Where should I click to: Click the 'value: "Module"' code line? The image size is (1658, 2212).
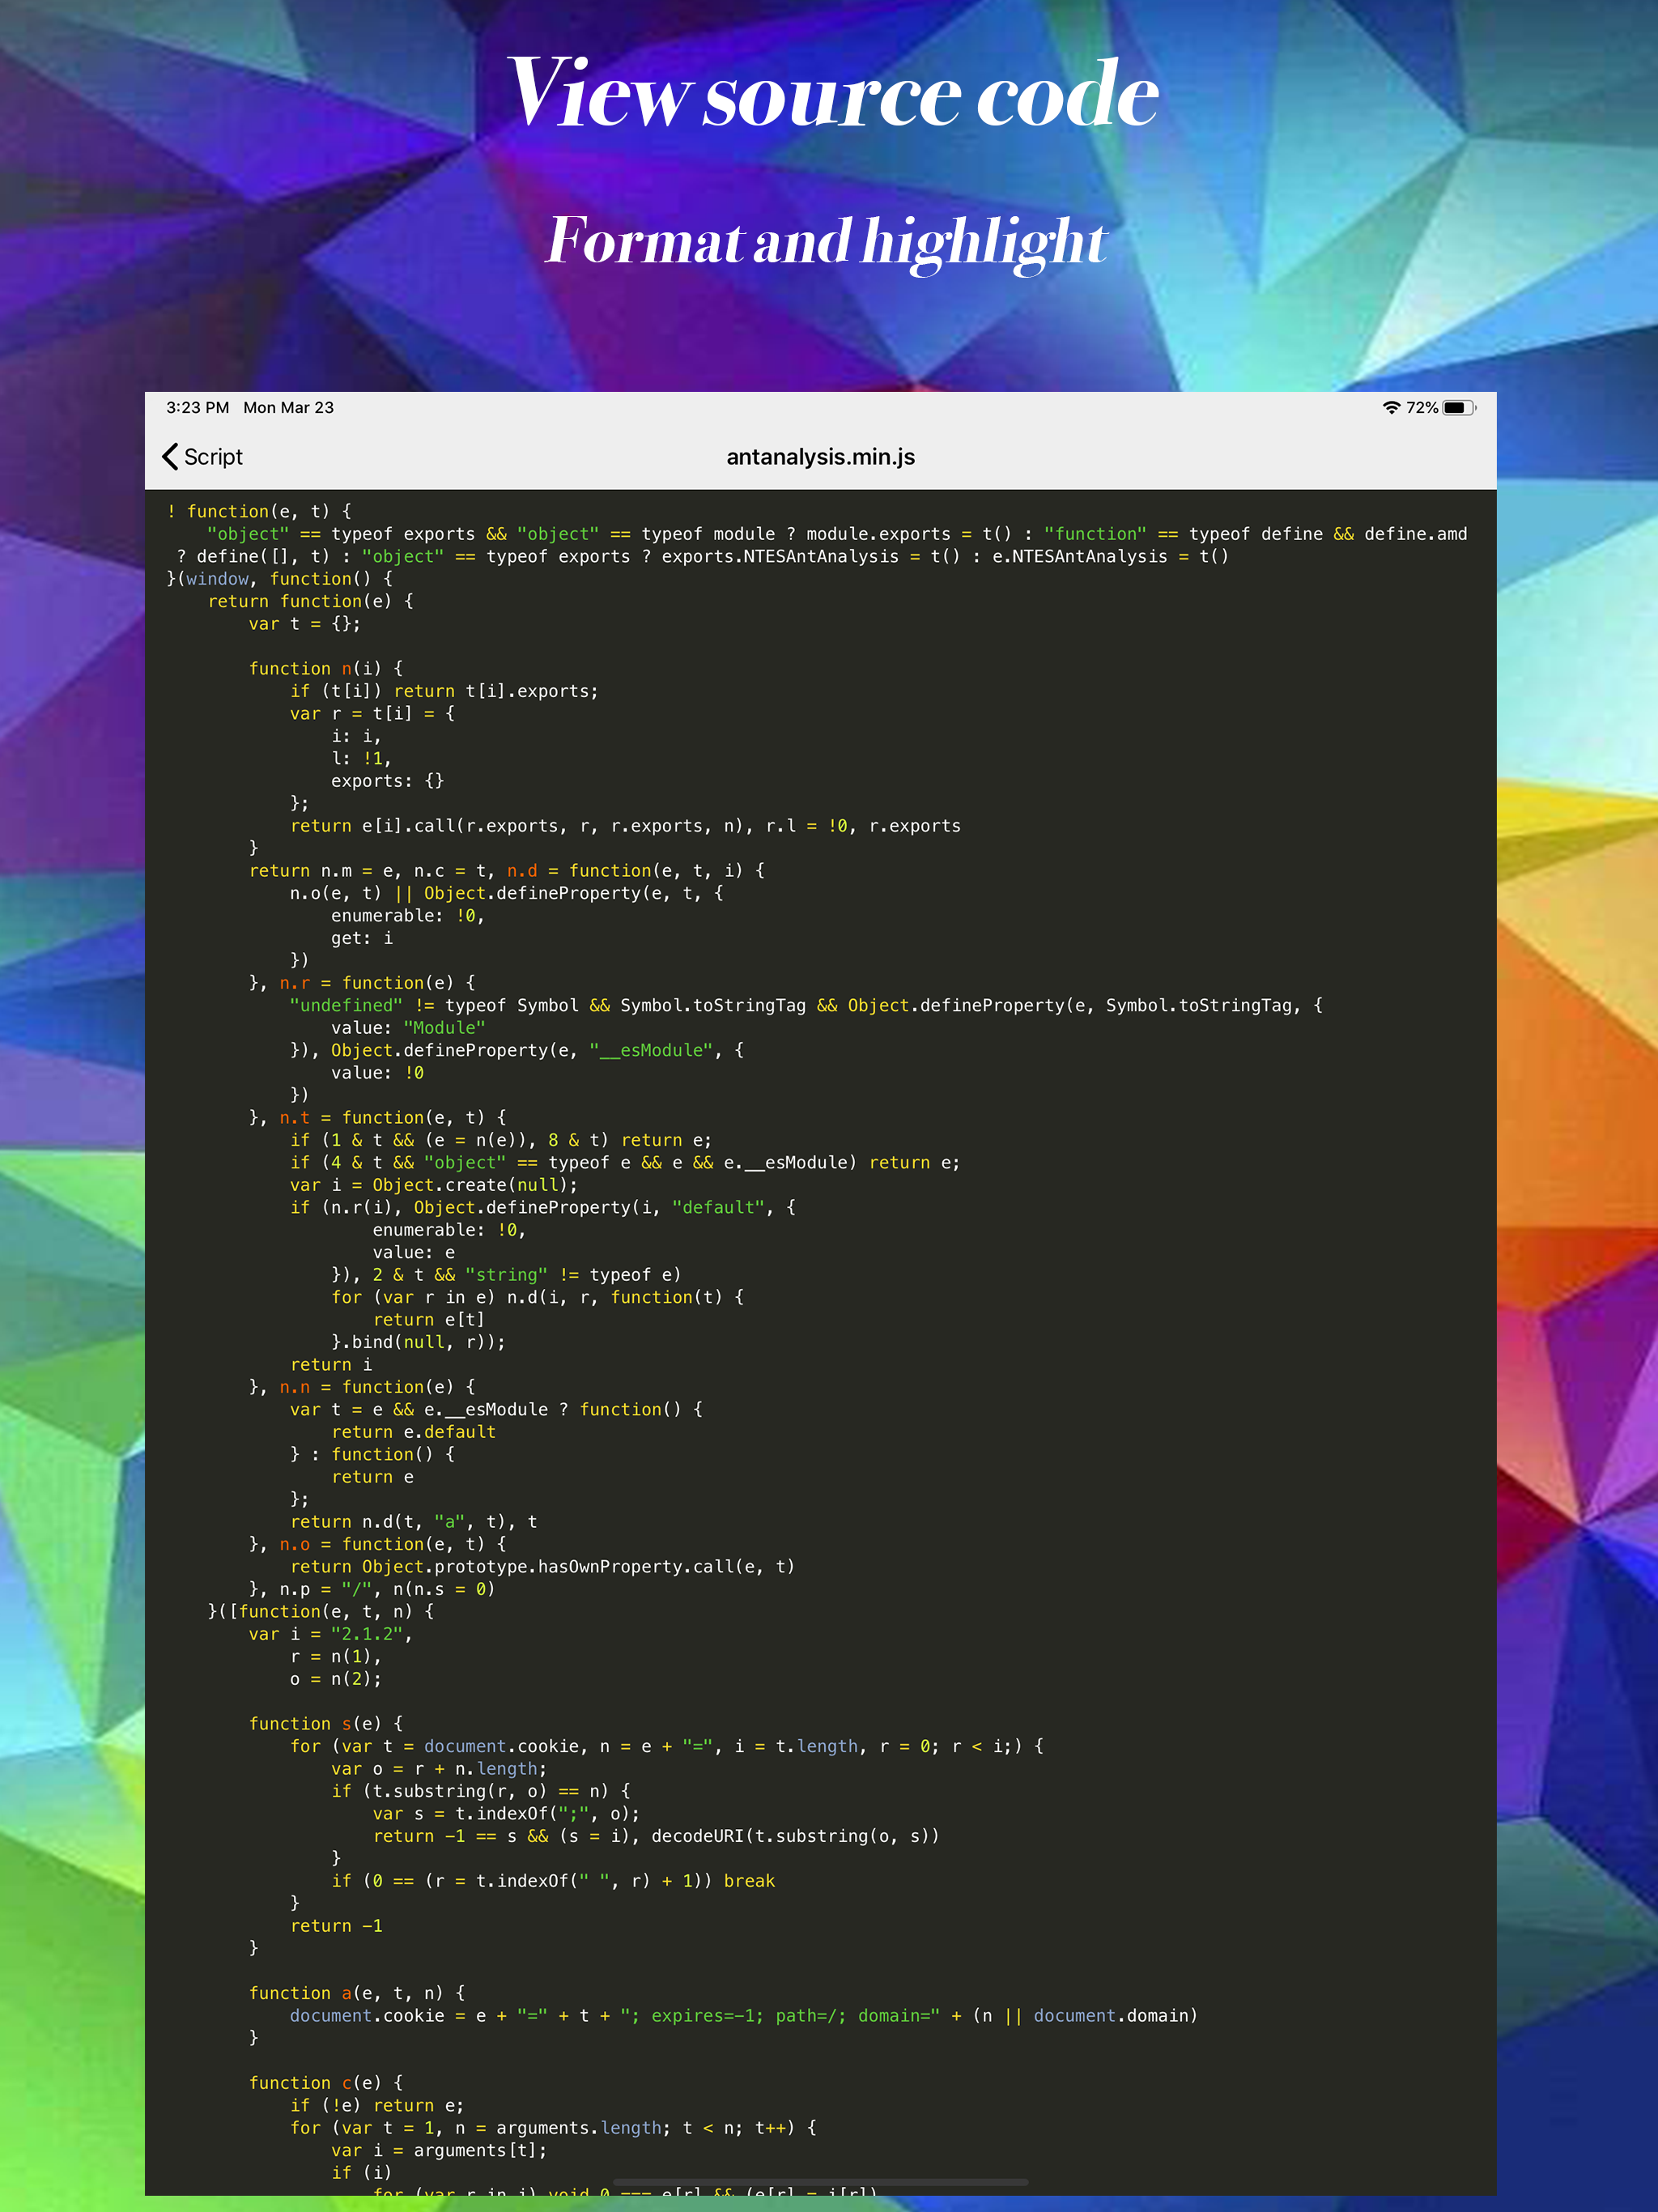408,1028
